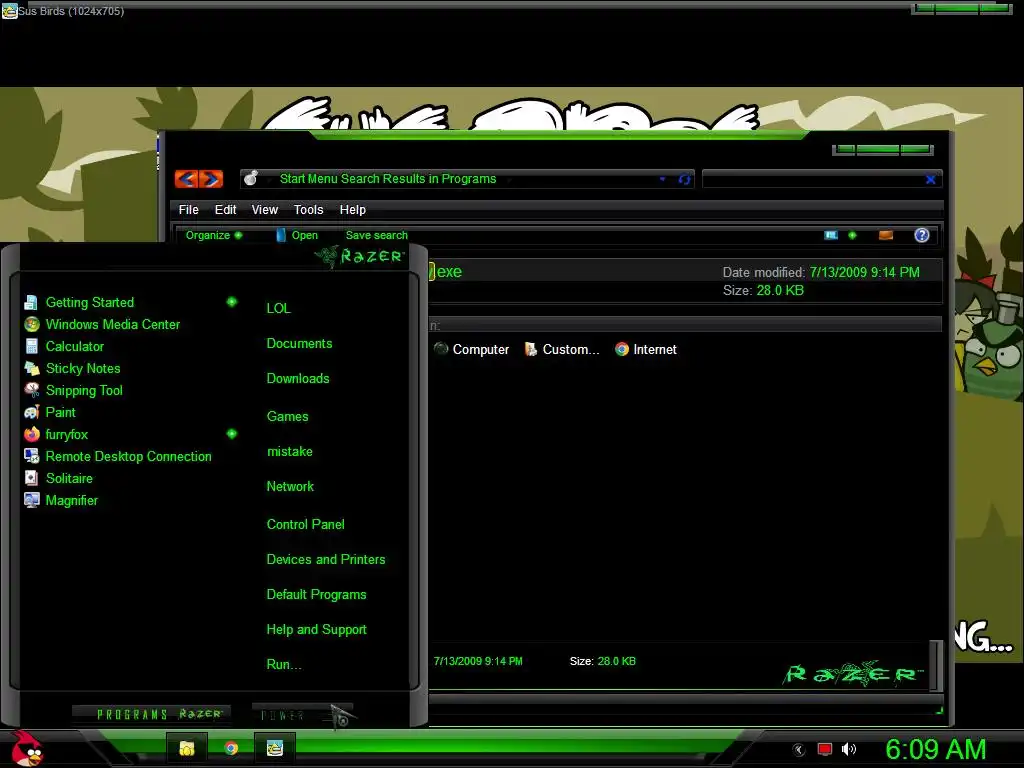Screen dimensions: 1024x768
Task: Launch Getting Started from Start menu
Action: (x=89, y=302)
